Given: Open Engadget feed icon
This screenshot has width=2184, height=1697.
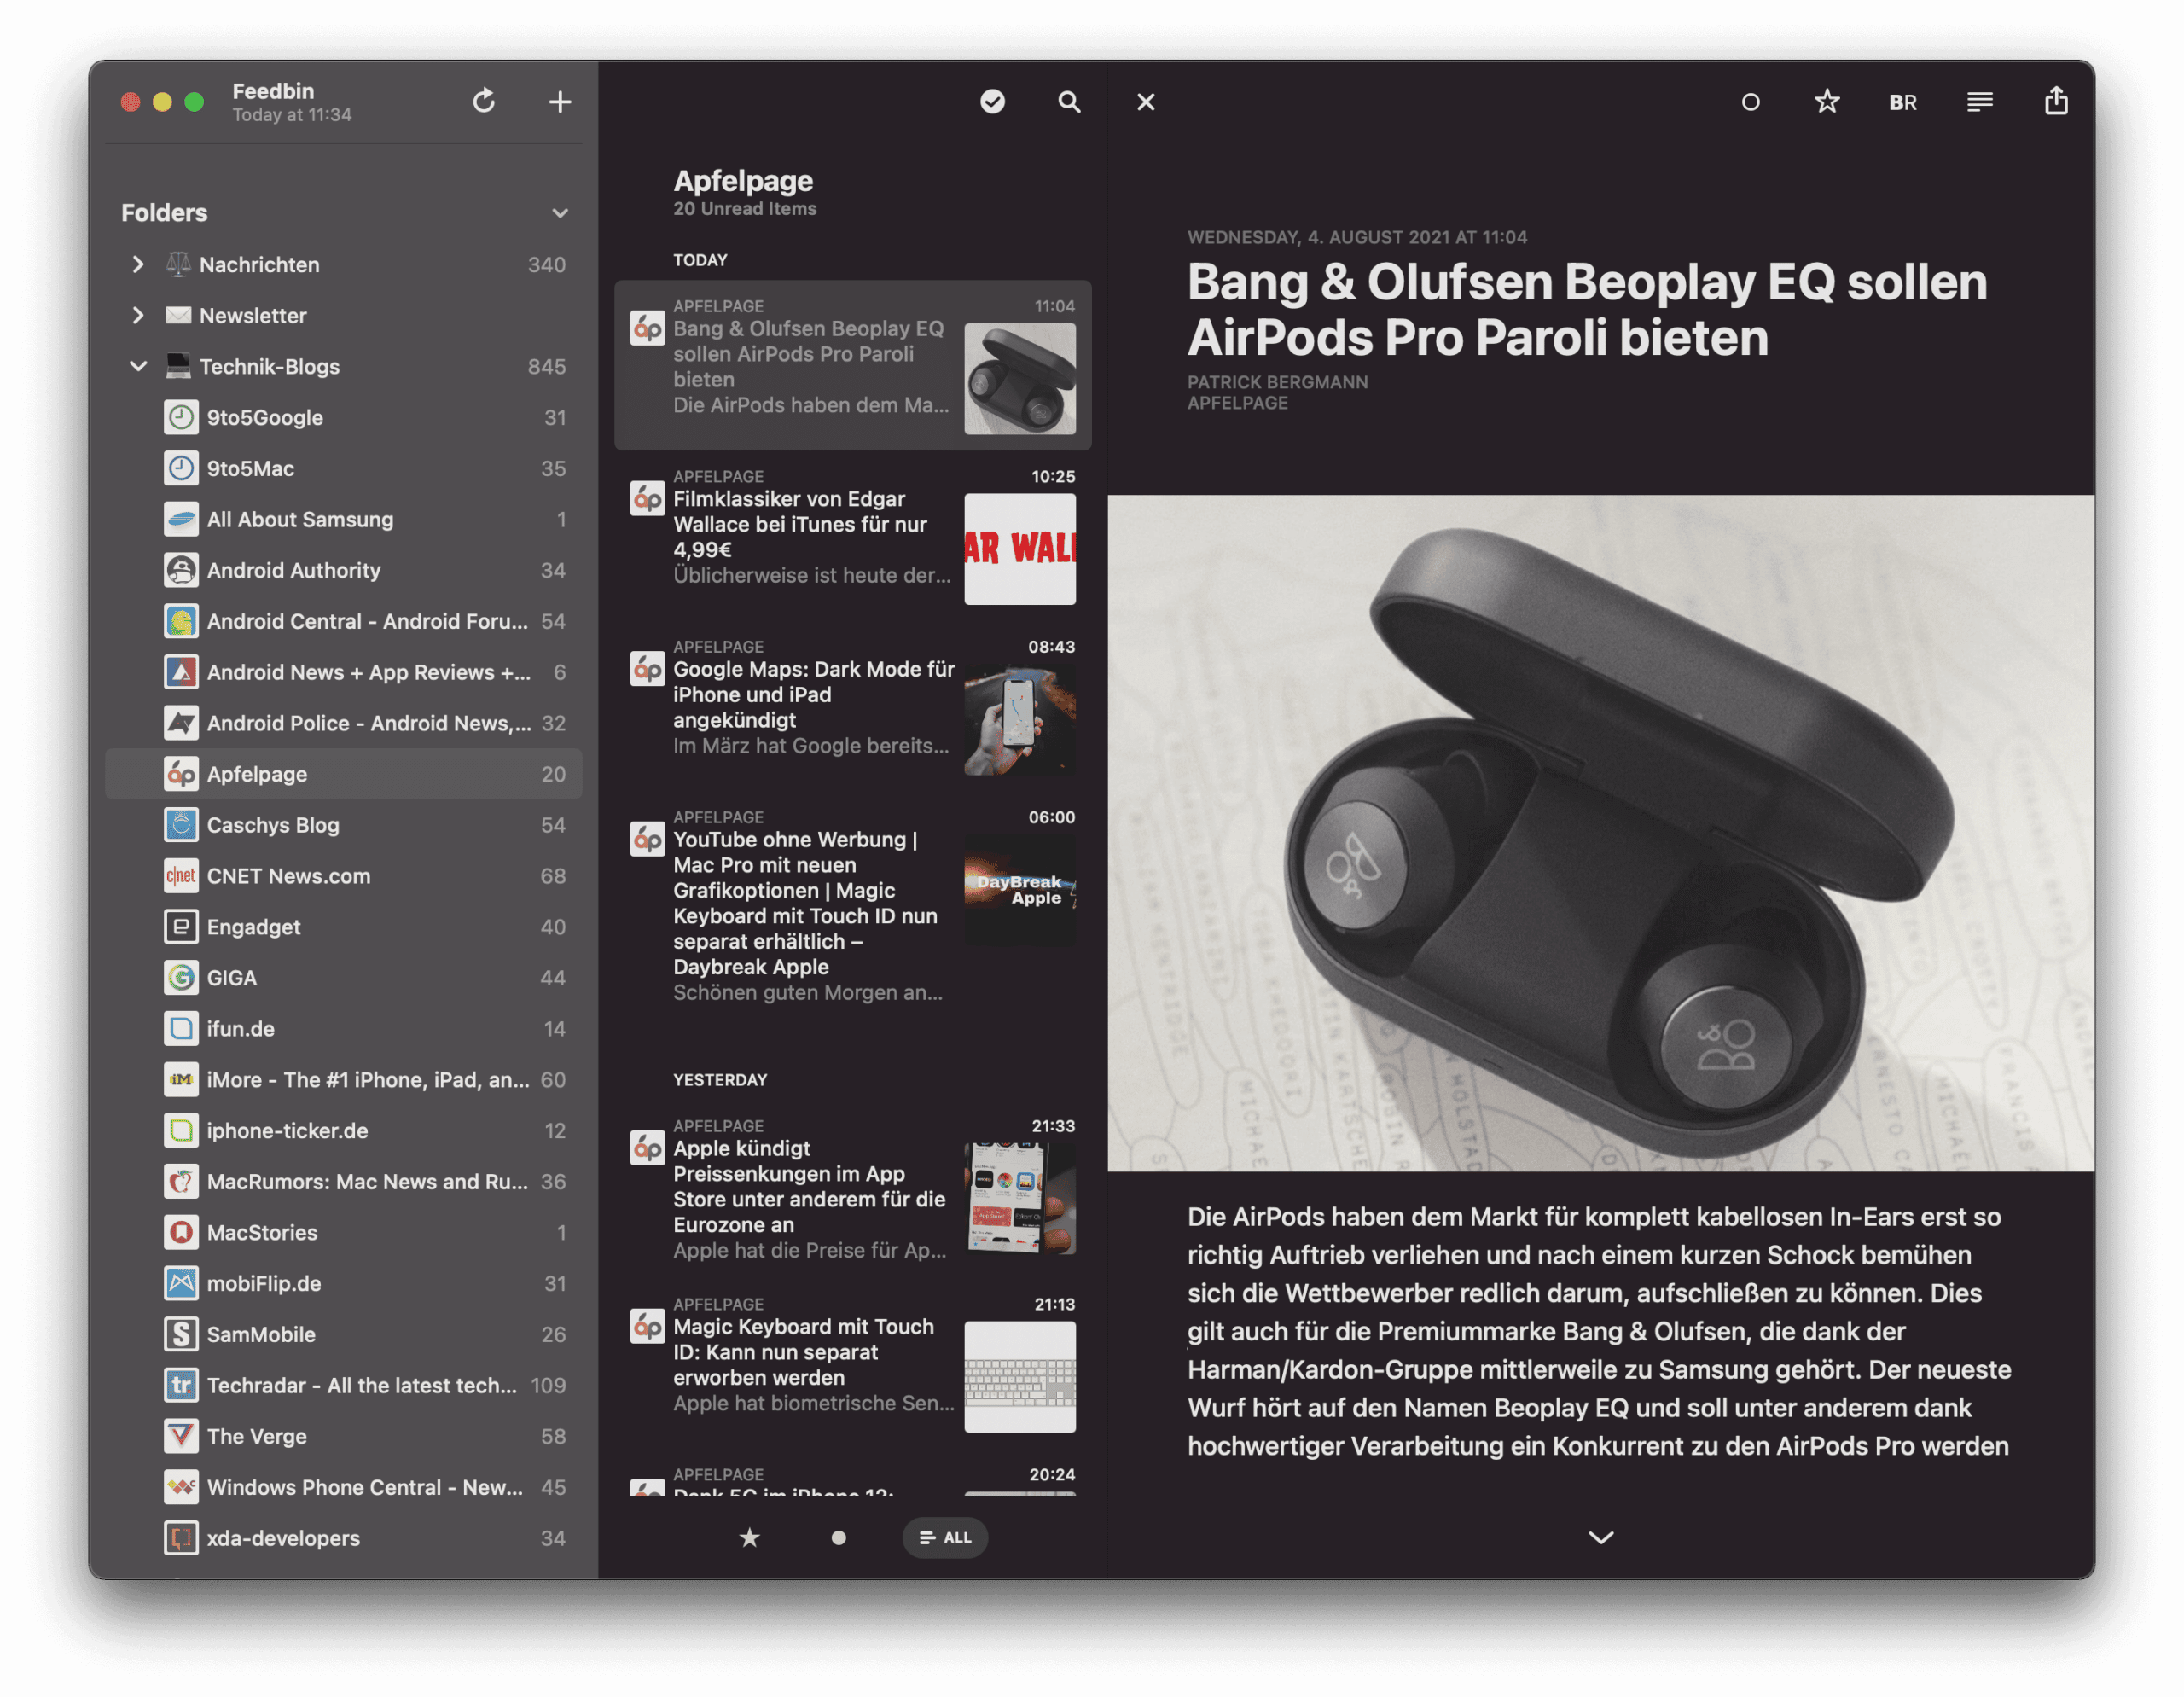Looking at the screenshot, I should [181, 927].
